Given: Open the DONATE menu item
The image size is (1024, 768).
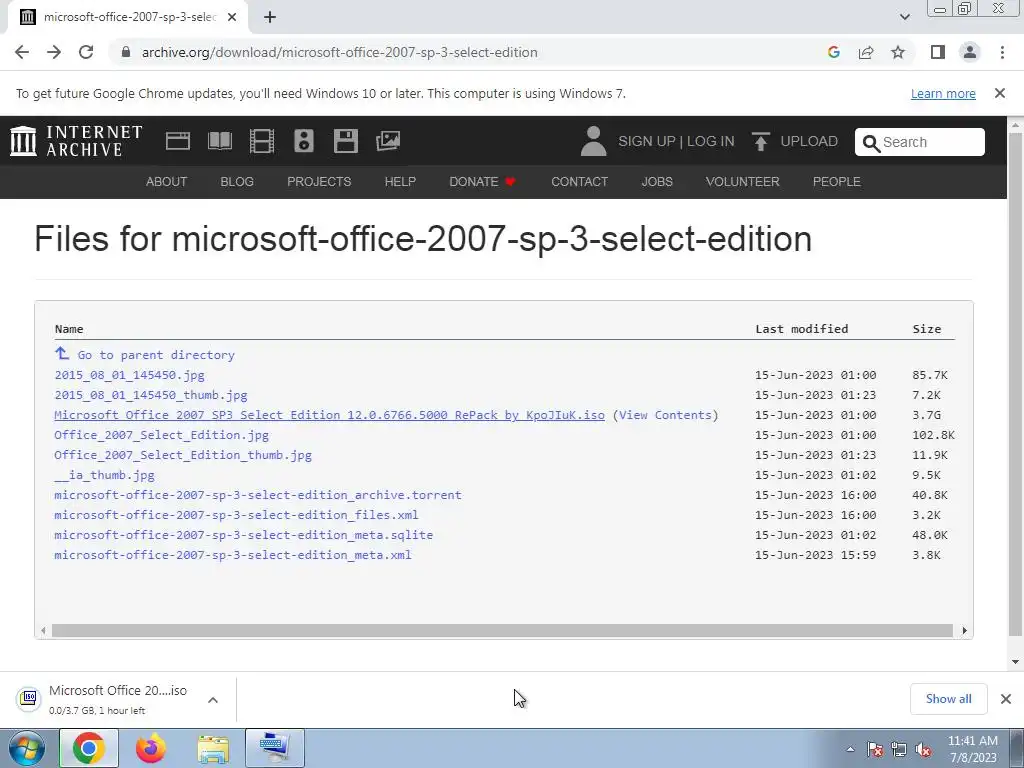Looking at the screenshot, I should point(483,182).
